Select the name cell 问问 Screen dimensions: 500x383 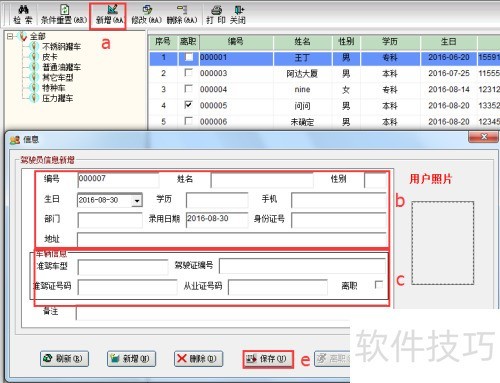click(302, 106)
